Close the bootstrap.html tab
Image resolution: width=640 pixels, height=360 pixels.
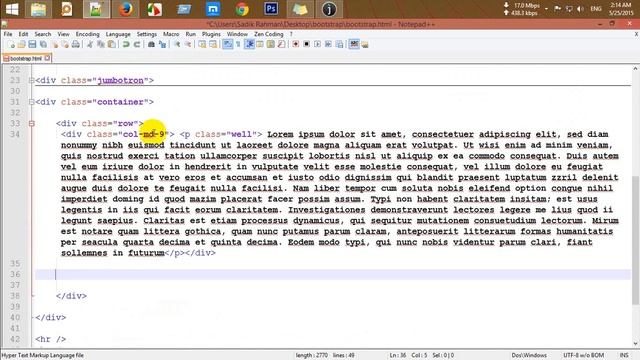click(47, 58)
